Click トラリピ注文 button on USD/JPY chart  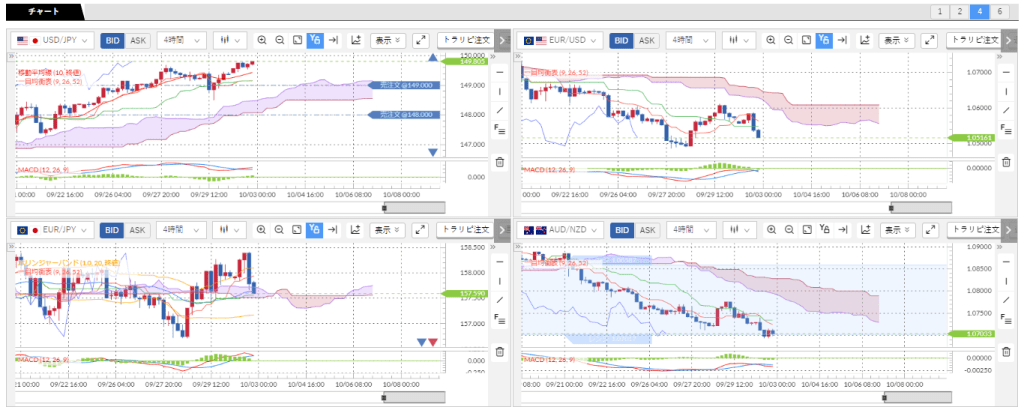pos(466,40)
